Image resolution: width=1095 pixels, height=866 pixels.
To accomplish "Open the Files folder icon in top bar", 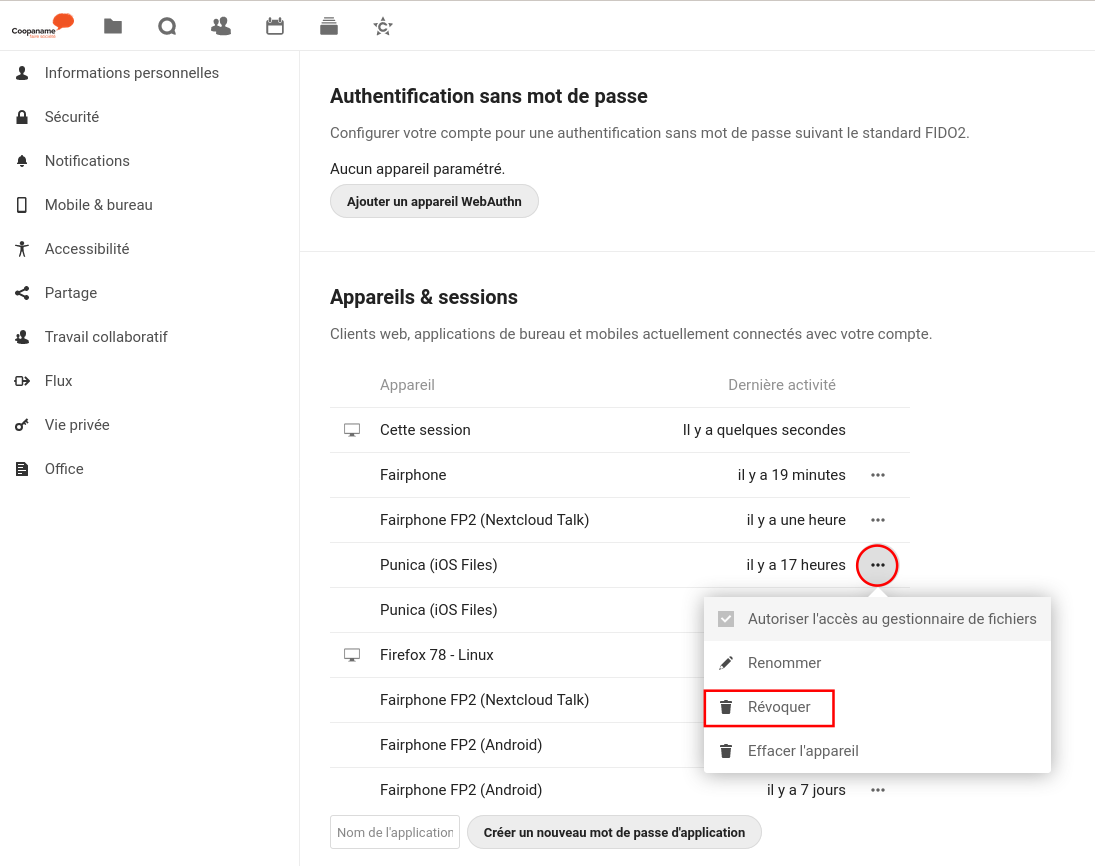I will coord(113,26).
